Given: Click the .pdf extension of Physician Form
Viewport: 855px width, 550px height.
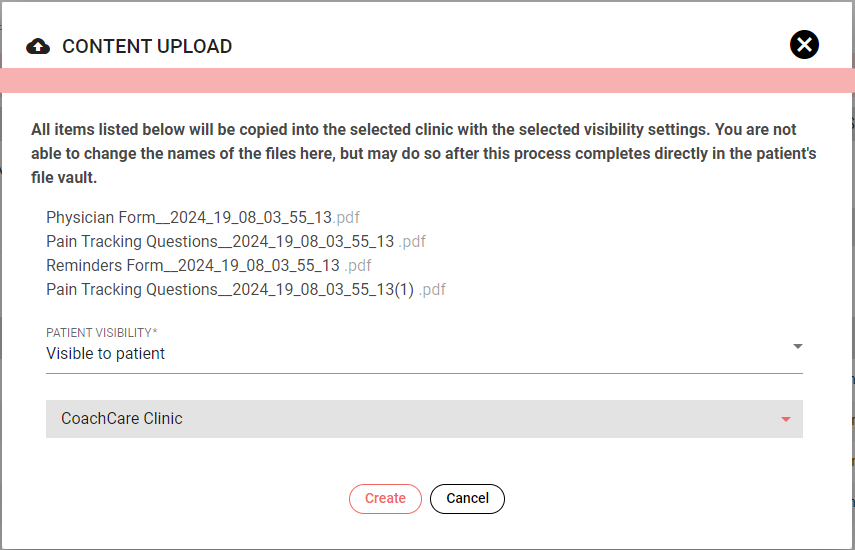Looking at the screenshot, I should pyautogui.click(x=346, y=217).
